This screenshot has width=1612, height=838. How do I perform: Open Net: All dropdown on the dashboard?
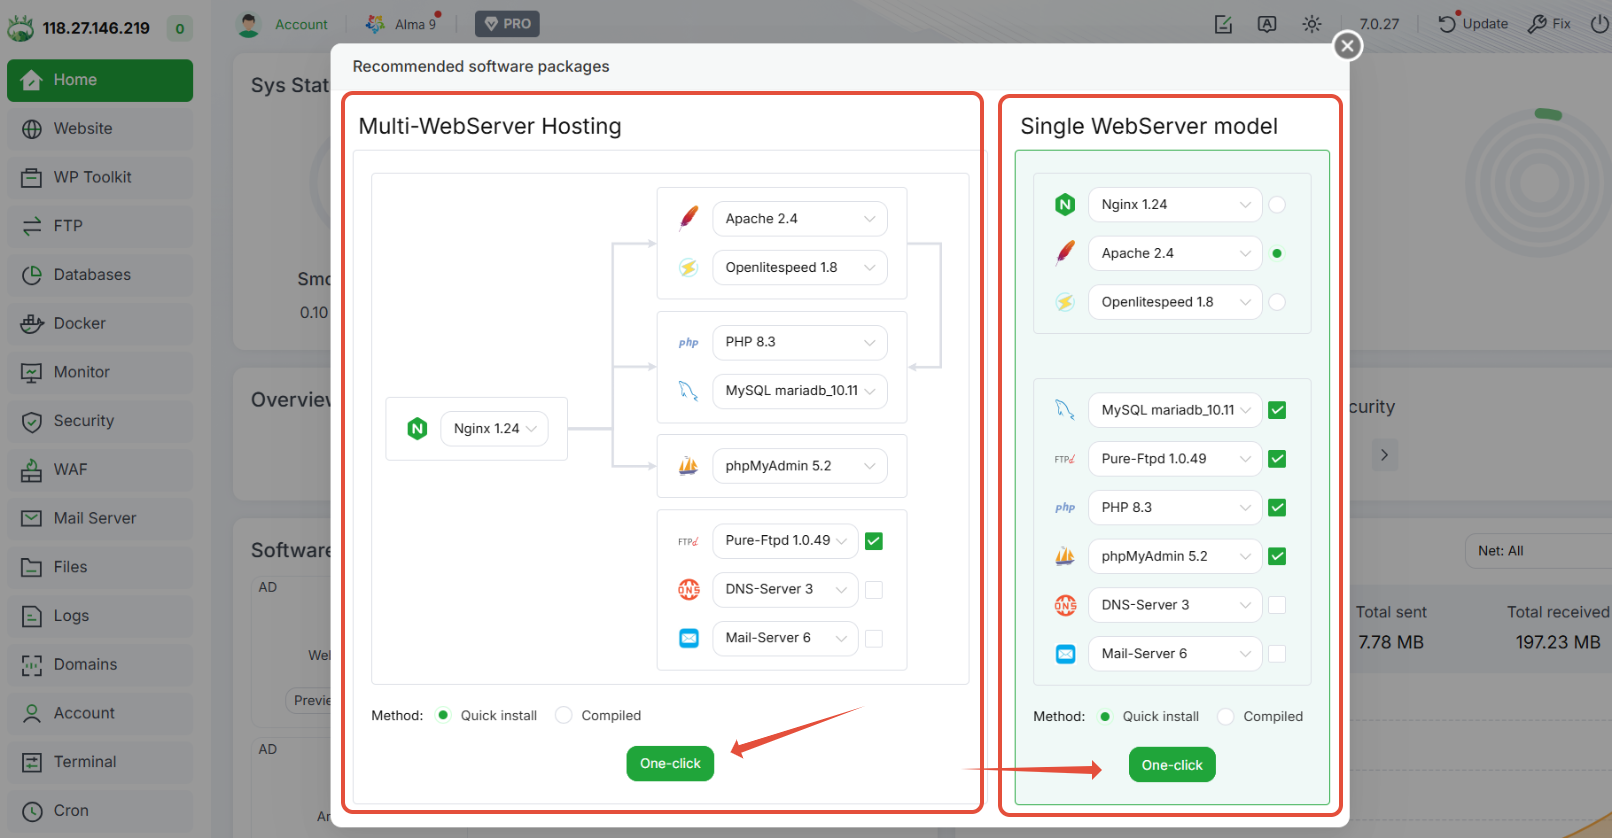(x=1538, y=551)
